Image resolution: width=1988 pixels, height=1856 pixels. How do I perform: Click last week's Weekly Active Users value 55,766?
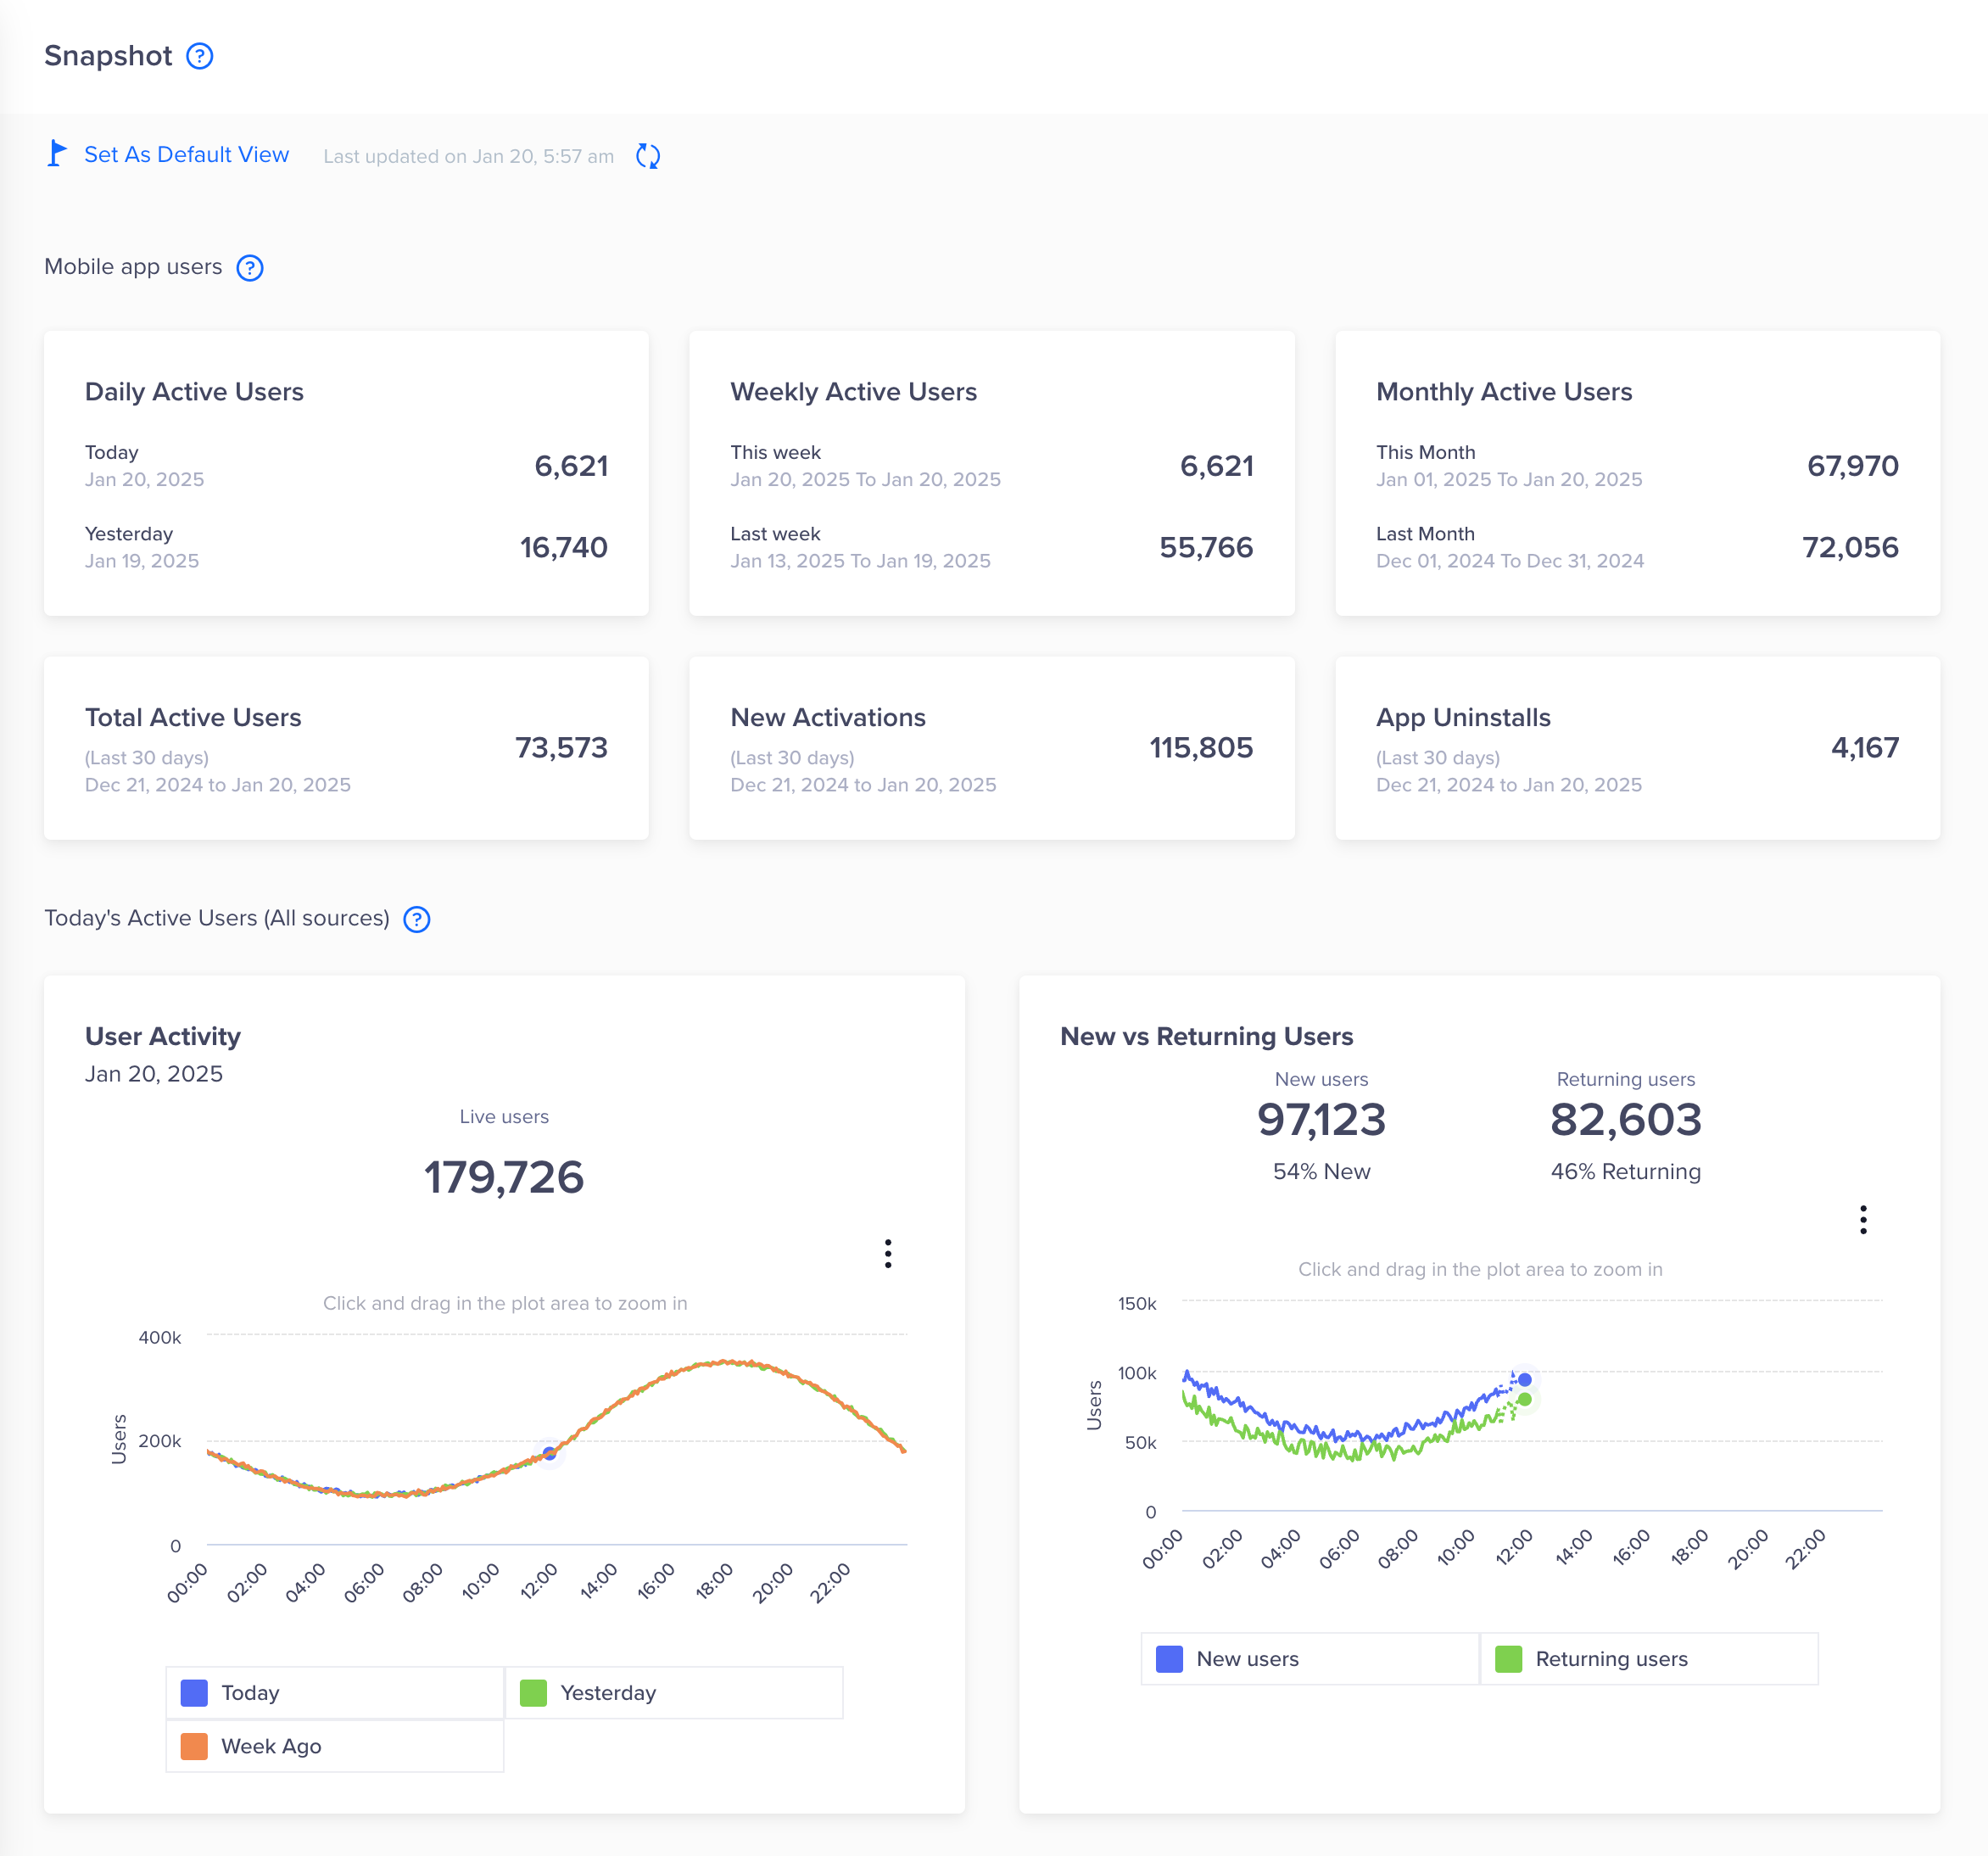coord(1206,547)
